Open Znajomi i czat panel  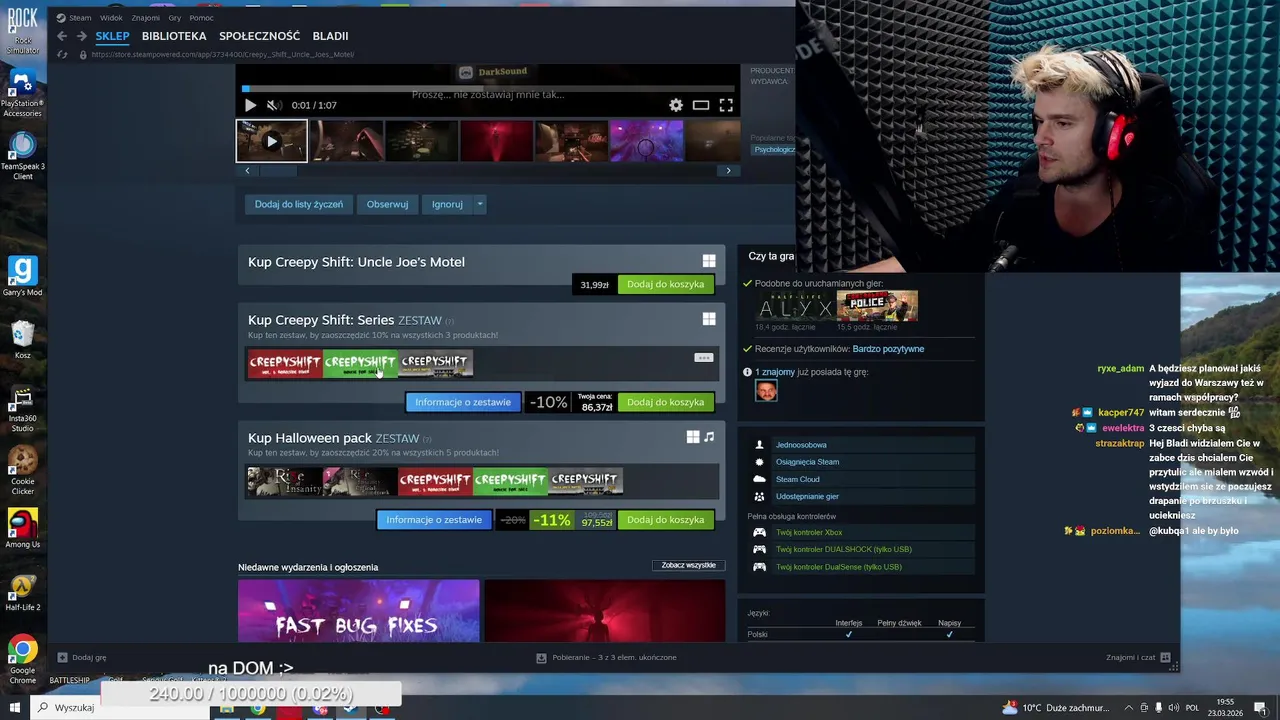(x=1139, y=657)
